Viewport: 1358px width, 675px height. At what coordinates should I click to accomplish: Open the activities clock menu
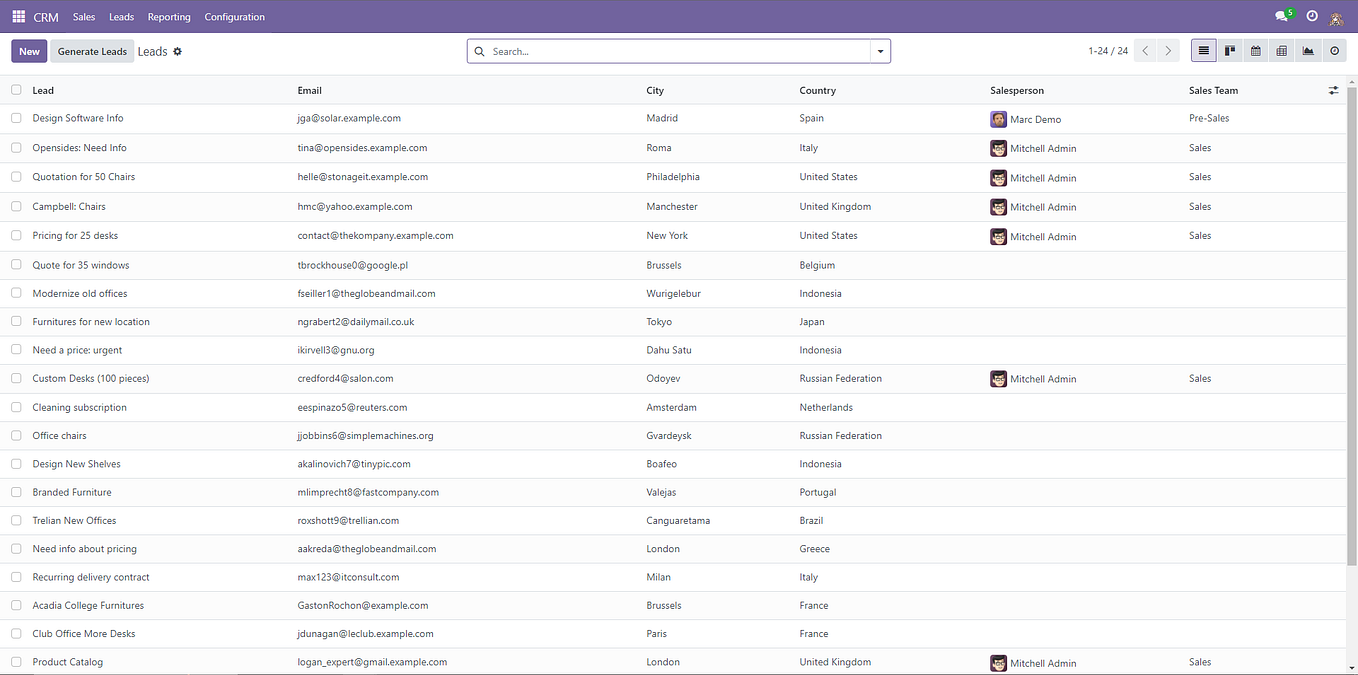point(1311,16)
